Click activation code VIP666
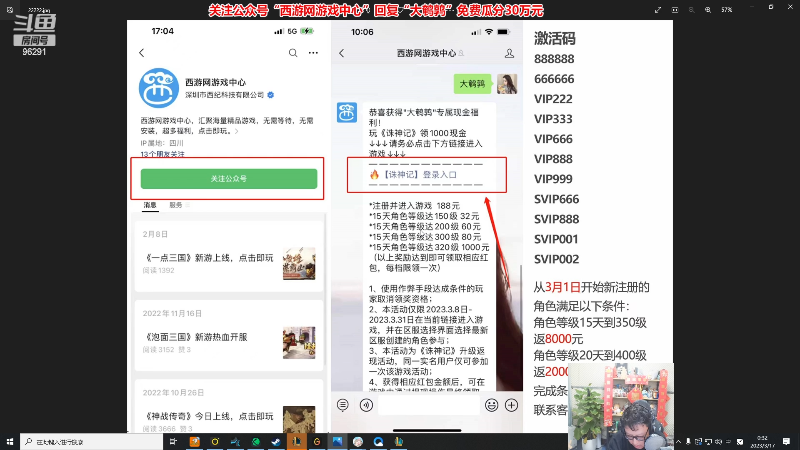800x450 pixels. (553, 139)
